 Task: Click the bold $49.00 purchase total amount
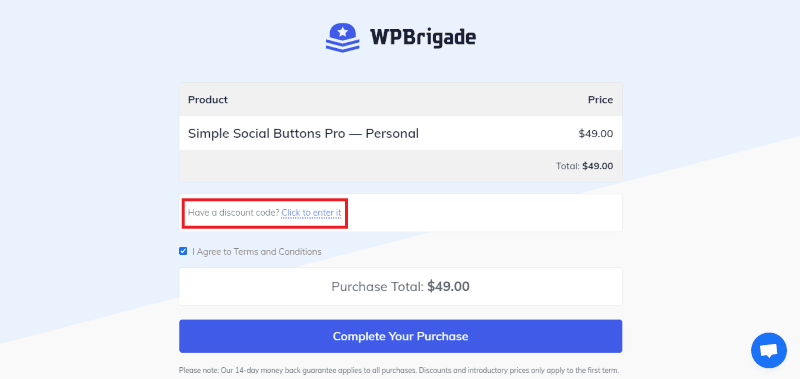(x=448, y=287)
